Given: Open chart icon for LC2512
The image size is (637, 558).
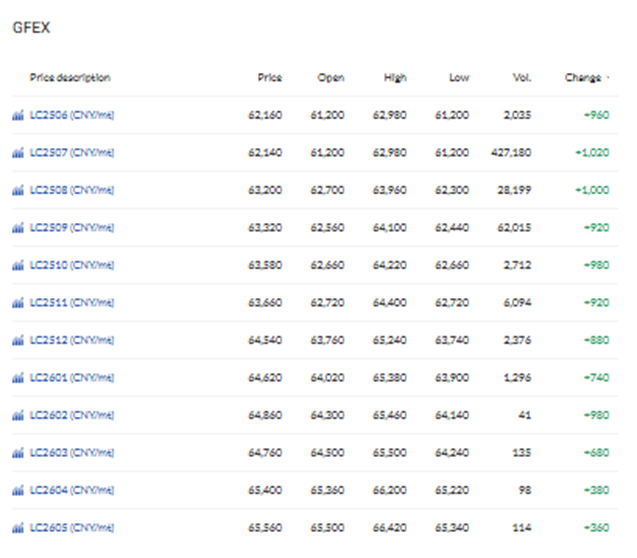Looking at the screenshot, I should [18, 340].
